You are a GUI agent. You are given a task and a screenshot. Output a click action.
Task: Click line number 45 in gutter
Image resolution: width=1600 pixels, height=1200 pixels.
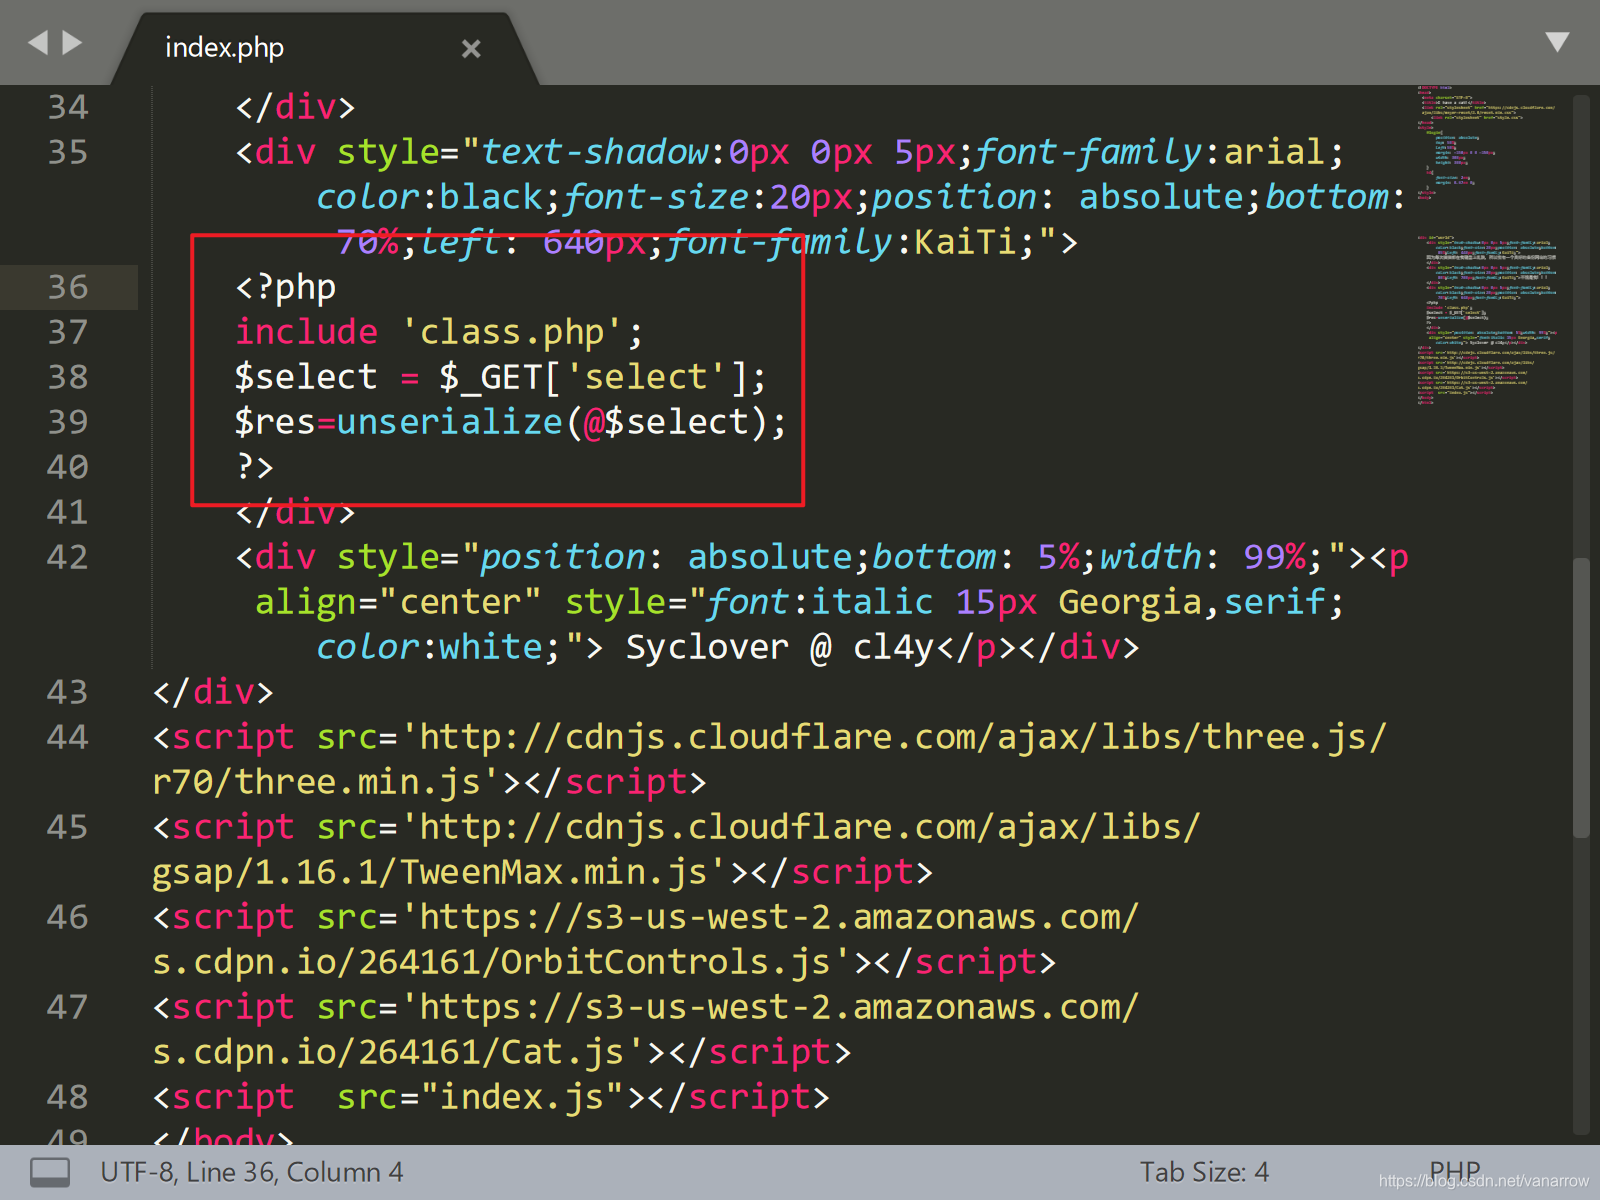point(68,827)
